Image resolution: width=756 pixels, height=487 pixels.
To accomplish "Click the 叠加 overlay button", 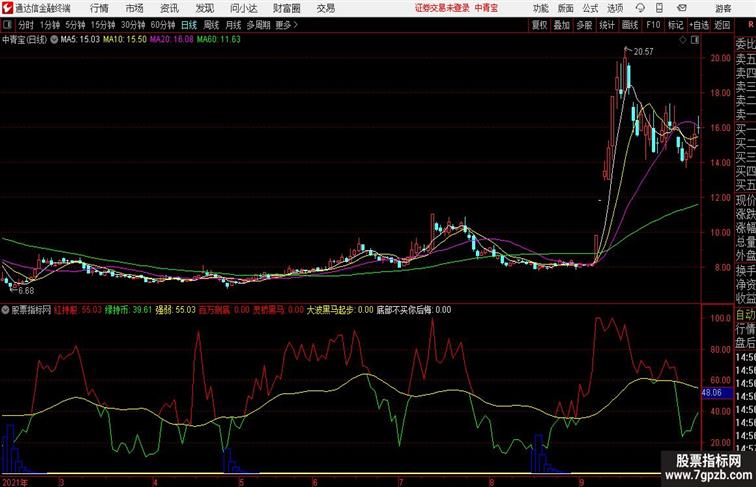I will [x=561, y=25].
